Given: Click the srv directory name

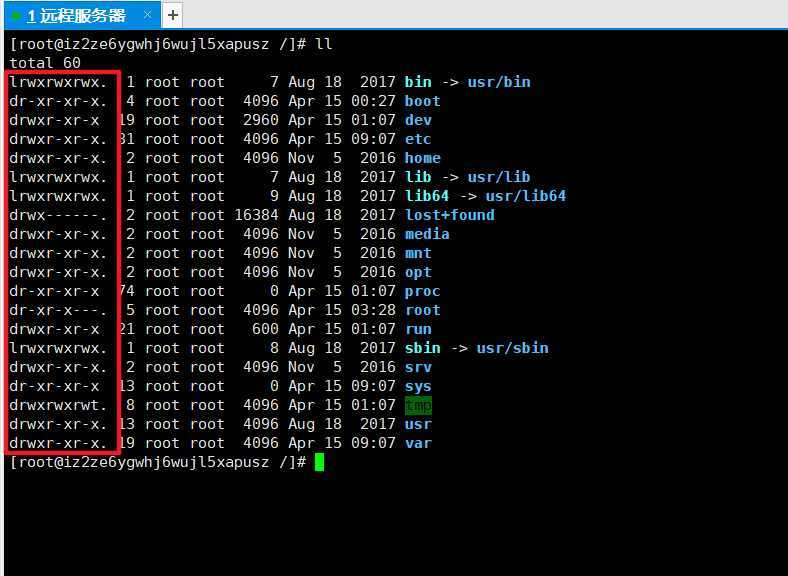Looking at the screenshot, I should click(418, 367).
